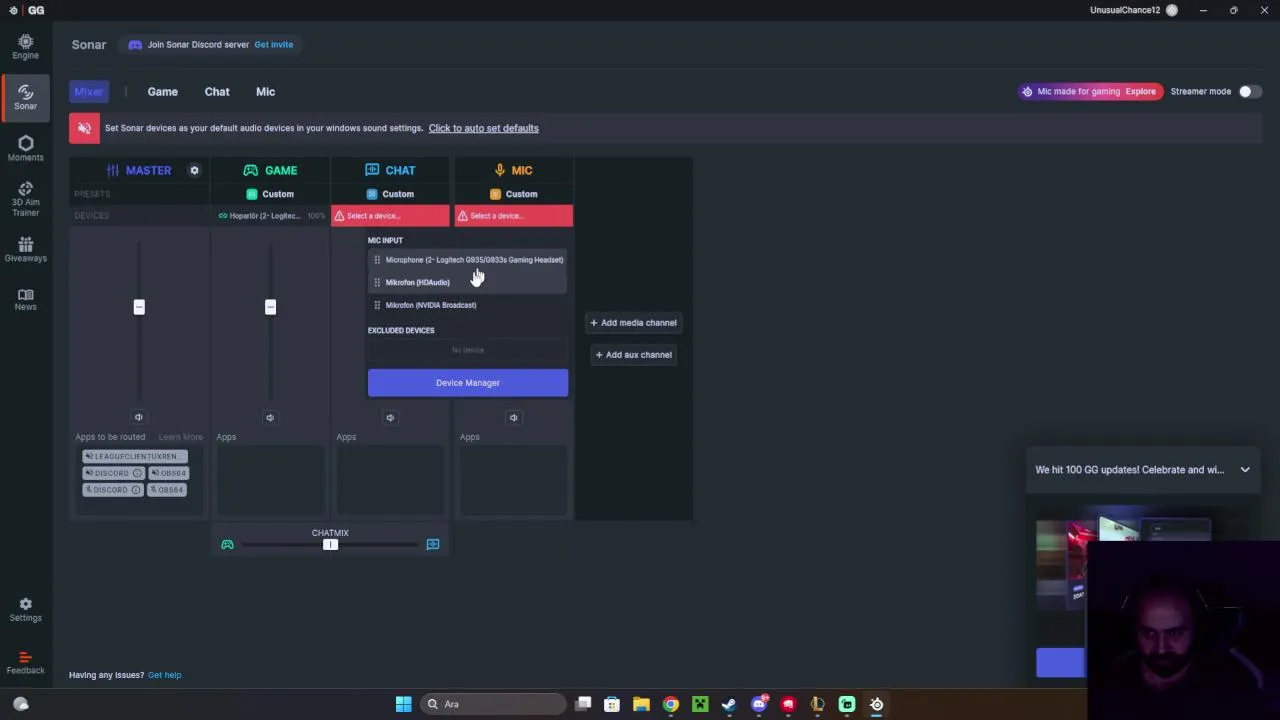This screenshot has width=1280, height=720.
Task: Click the Device Manager button
Action: point(468,383)
